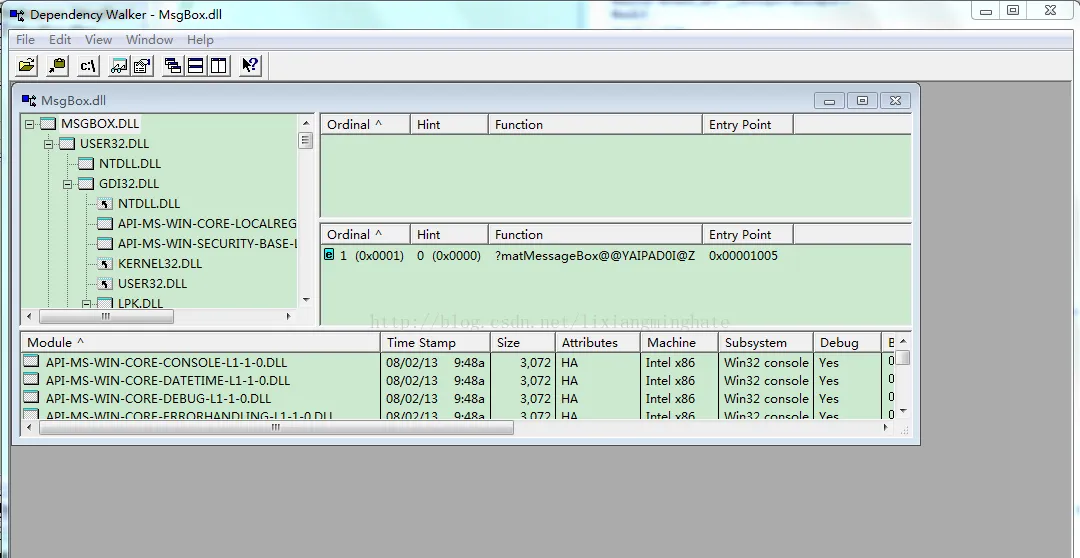Collapse the MSGBOX.DLL root tree node

coord(30,124)
